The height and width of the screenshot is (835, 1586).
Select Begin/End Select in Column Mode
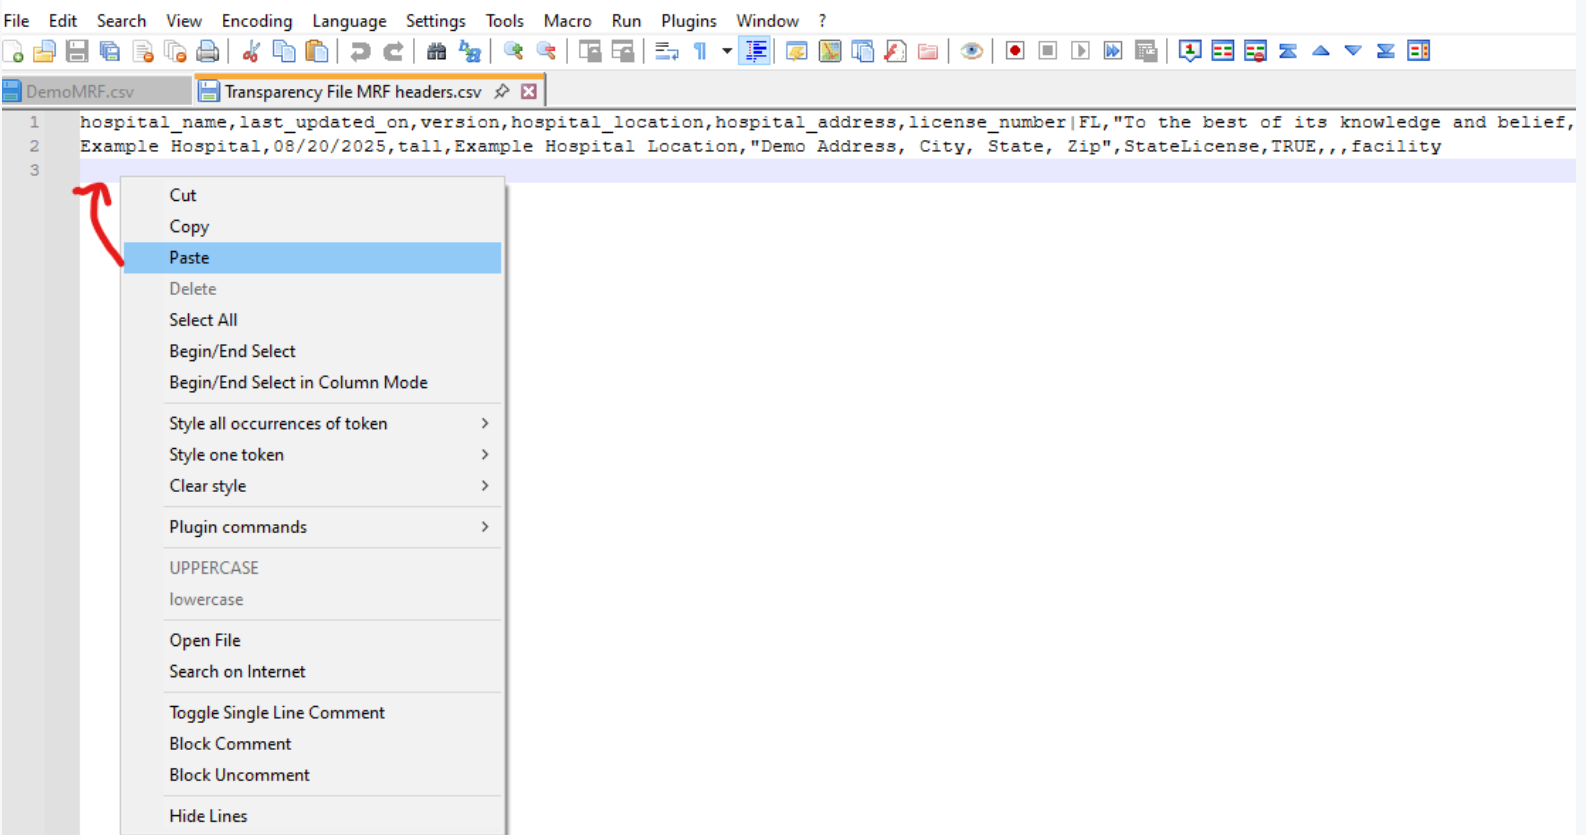pos(312,382)
